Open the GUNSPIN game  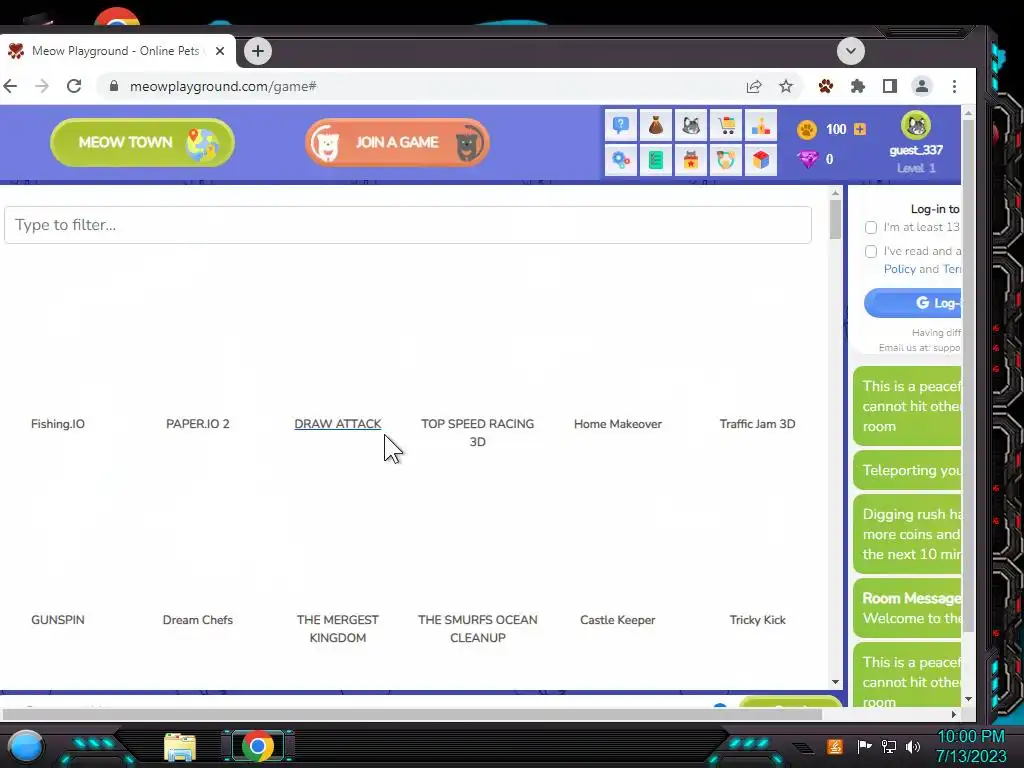pos(57,620)
